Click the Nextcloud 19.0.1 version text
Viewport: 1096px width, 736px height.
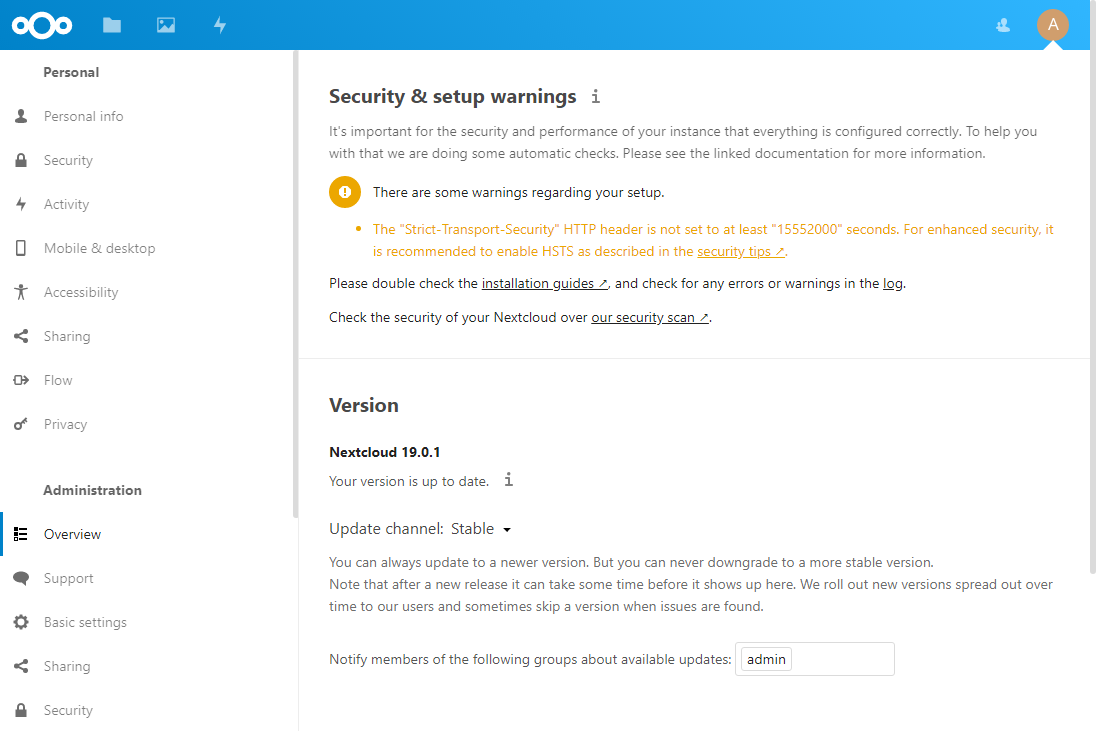[x=384, y=452]
